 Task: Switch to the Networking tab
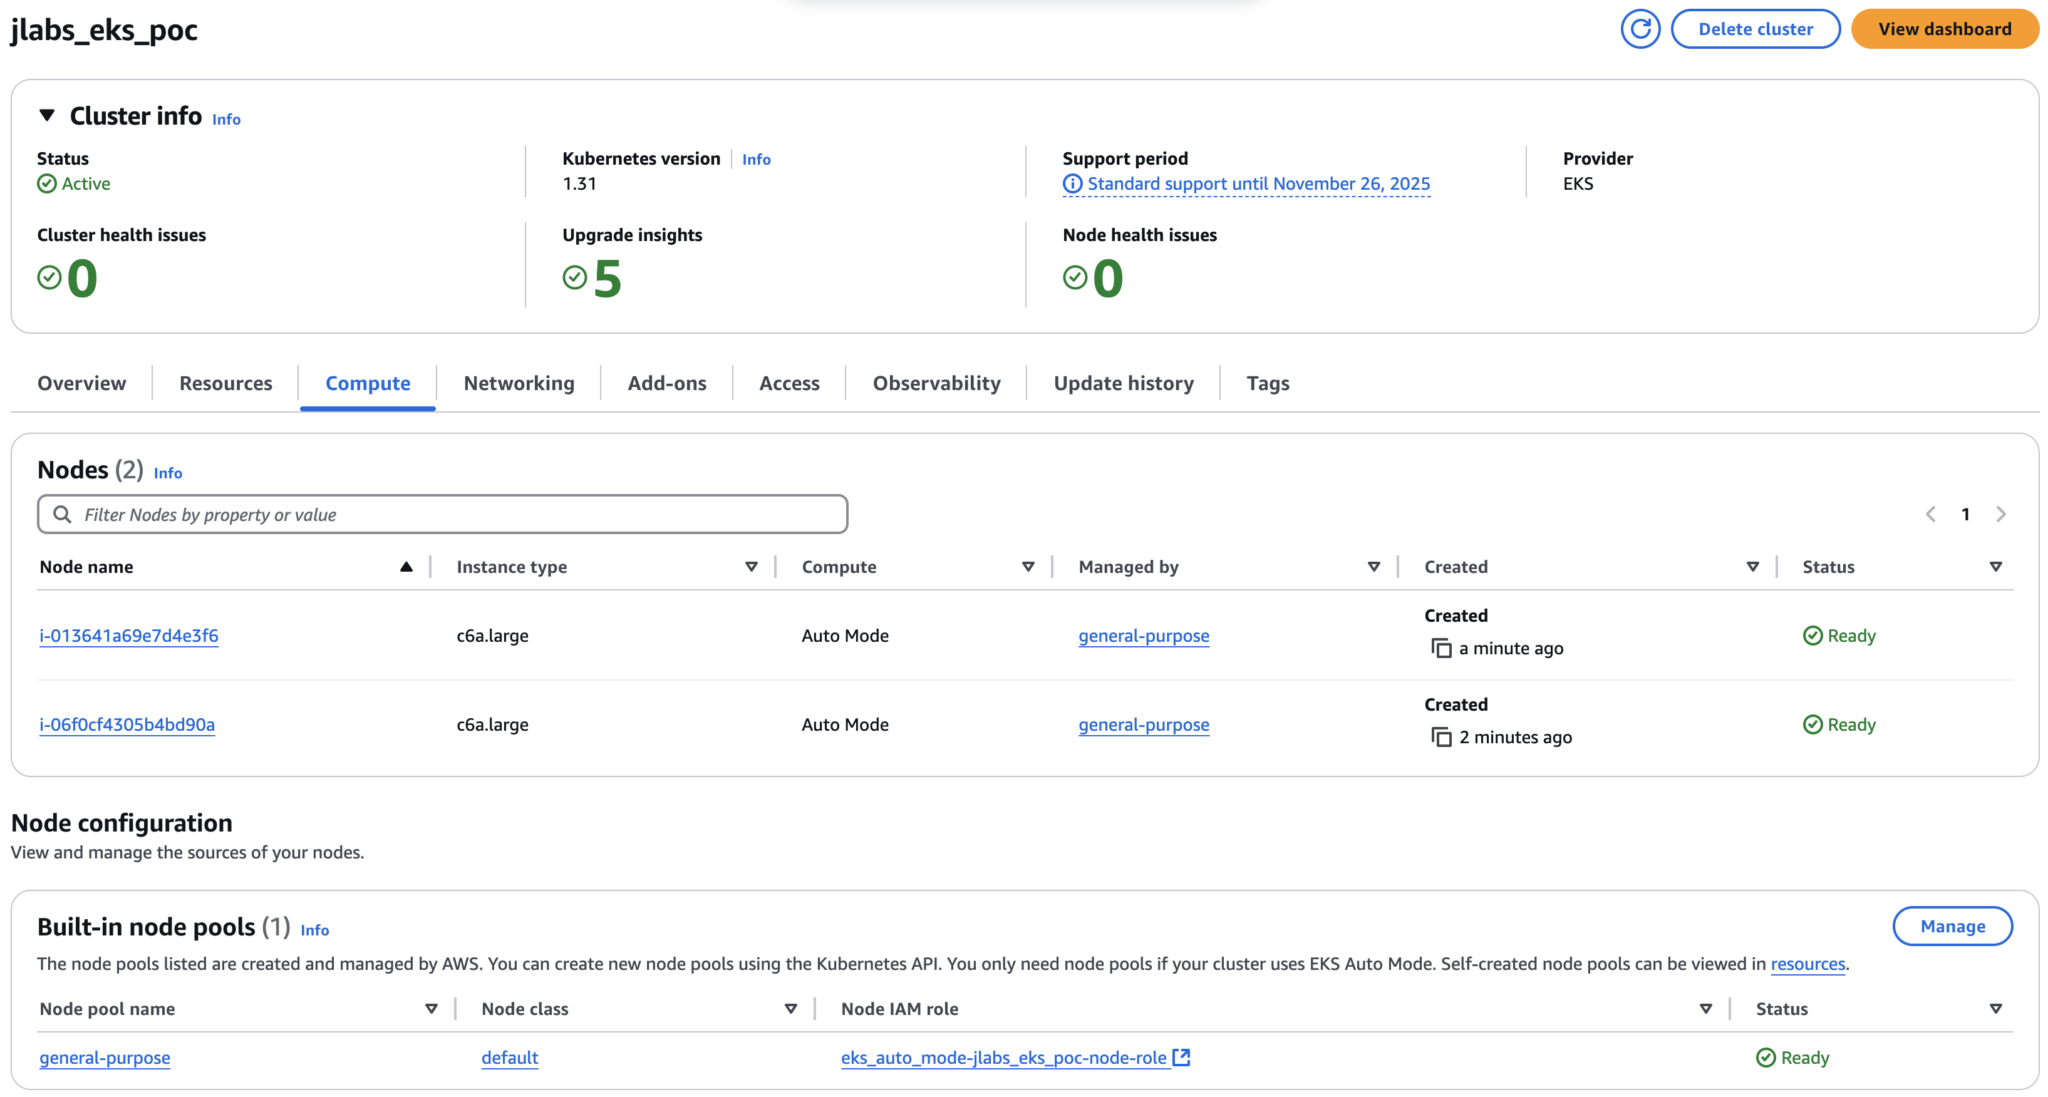[x=518, y=382]
